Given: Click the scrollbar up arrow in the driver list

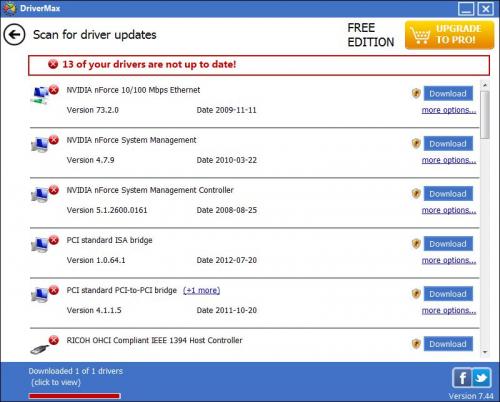Looking at the screenshot, I should tap(485, 85).
